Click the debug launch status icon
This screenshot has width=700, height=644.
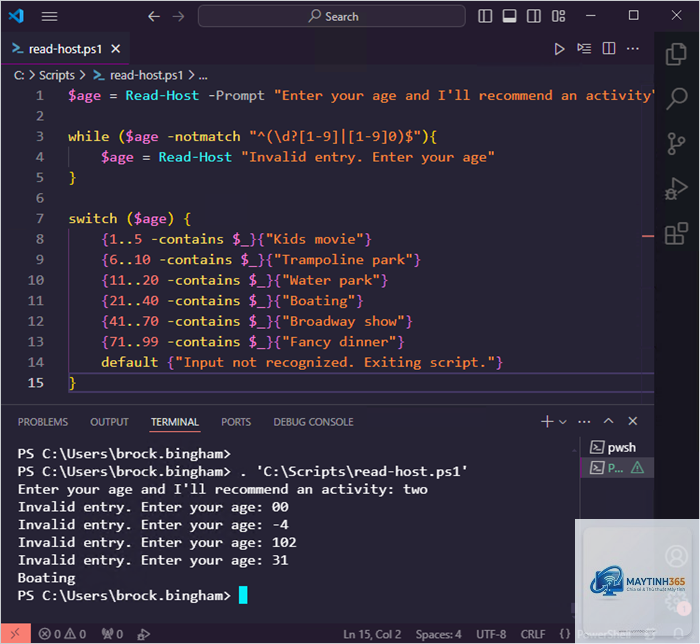(x=143, y=634)
